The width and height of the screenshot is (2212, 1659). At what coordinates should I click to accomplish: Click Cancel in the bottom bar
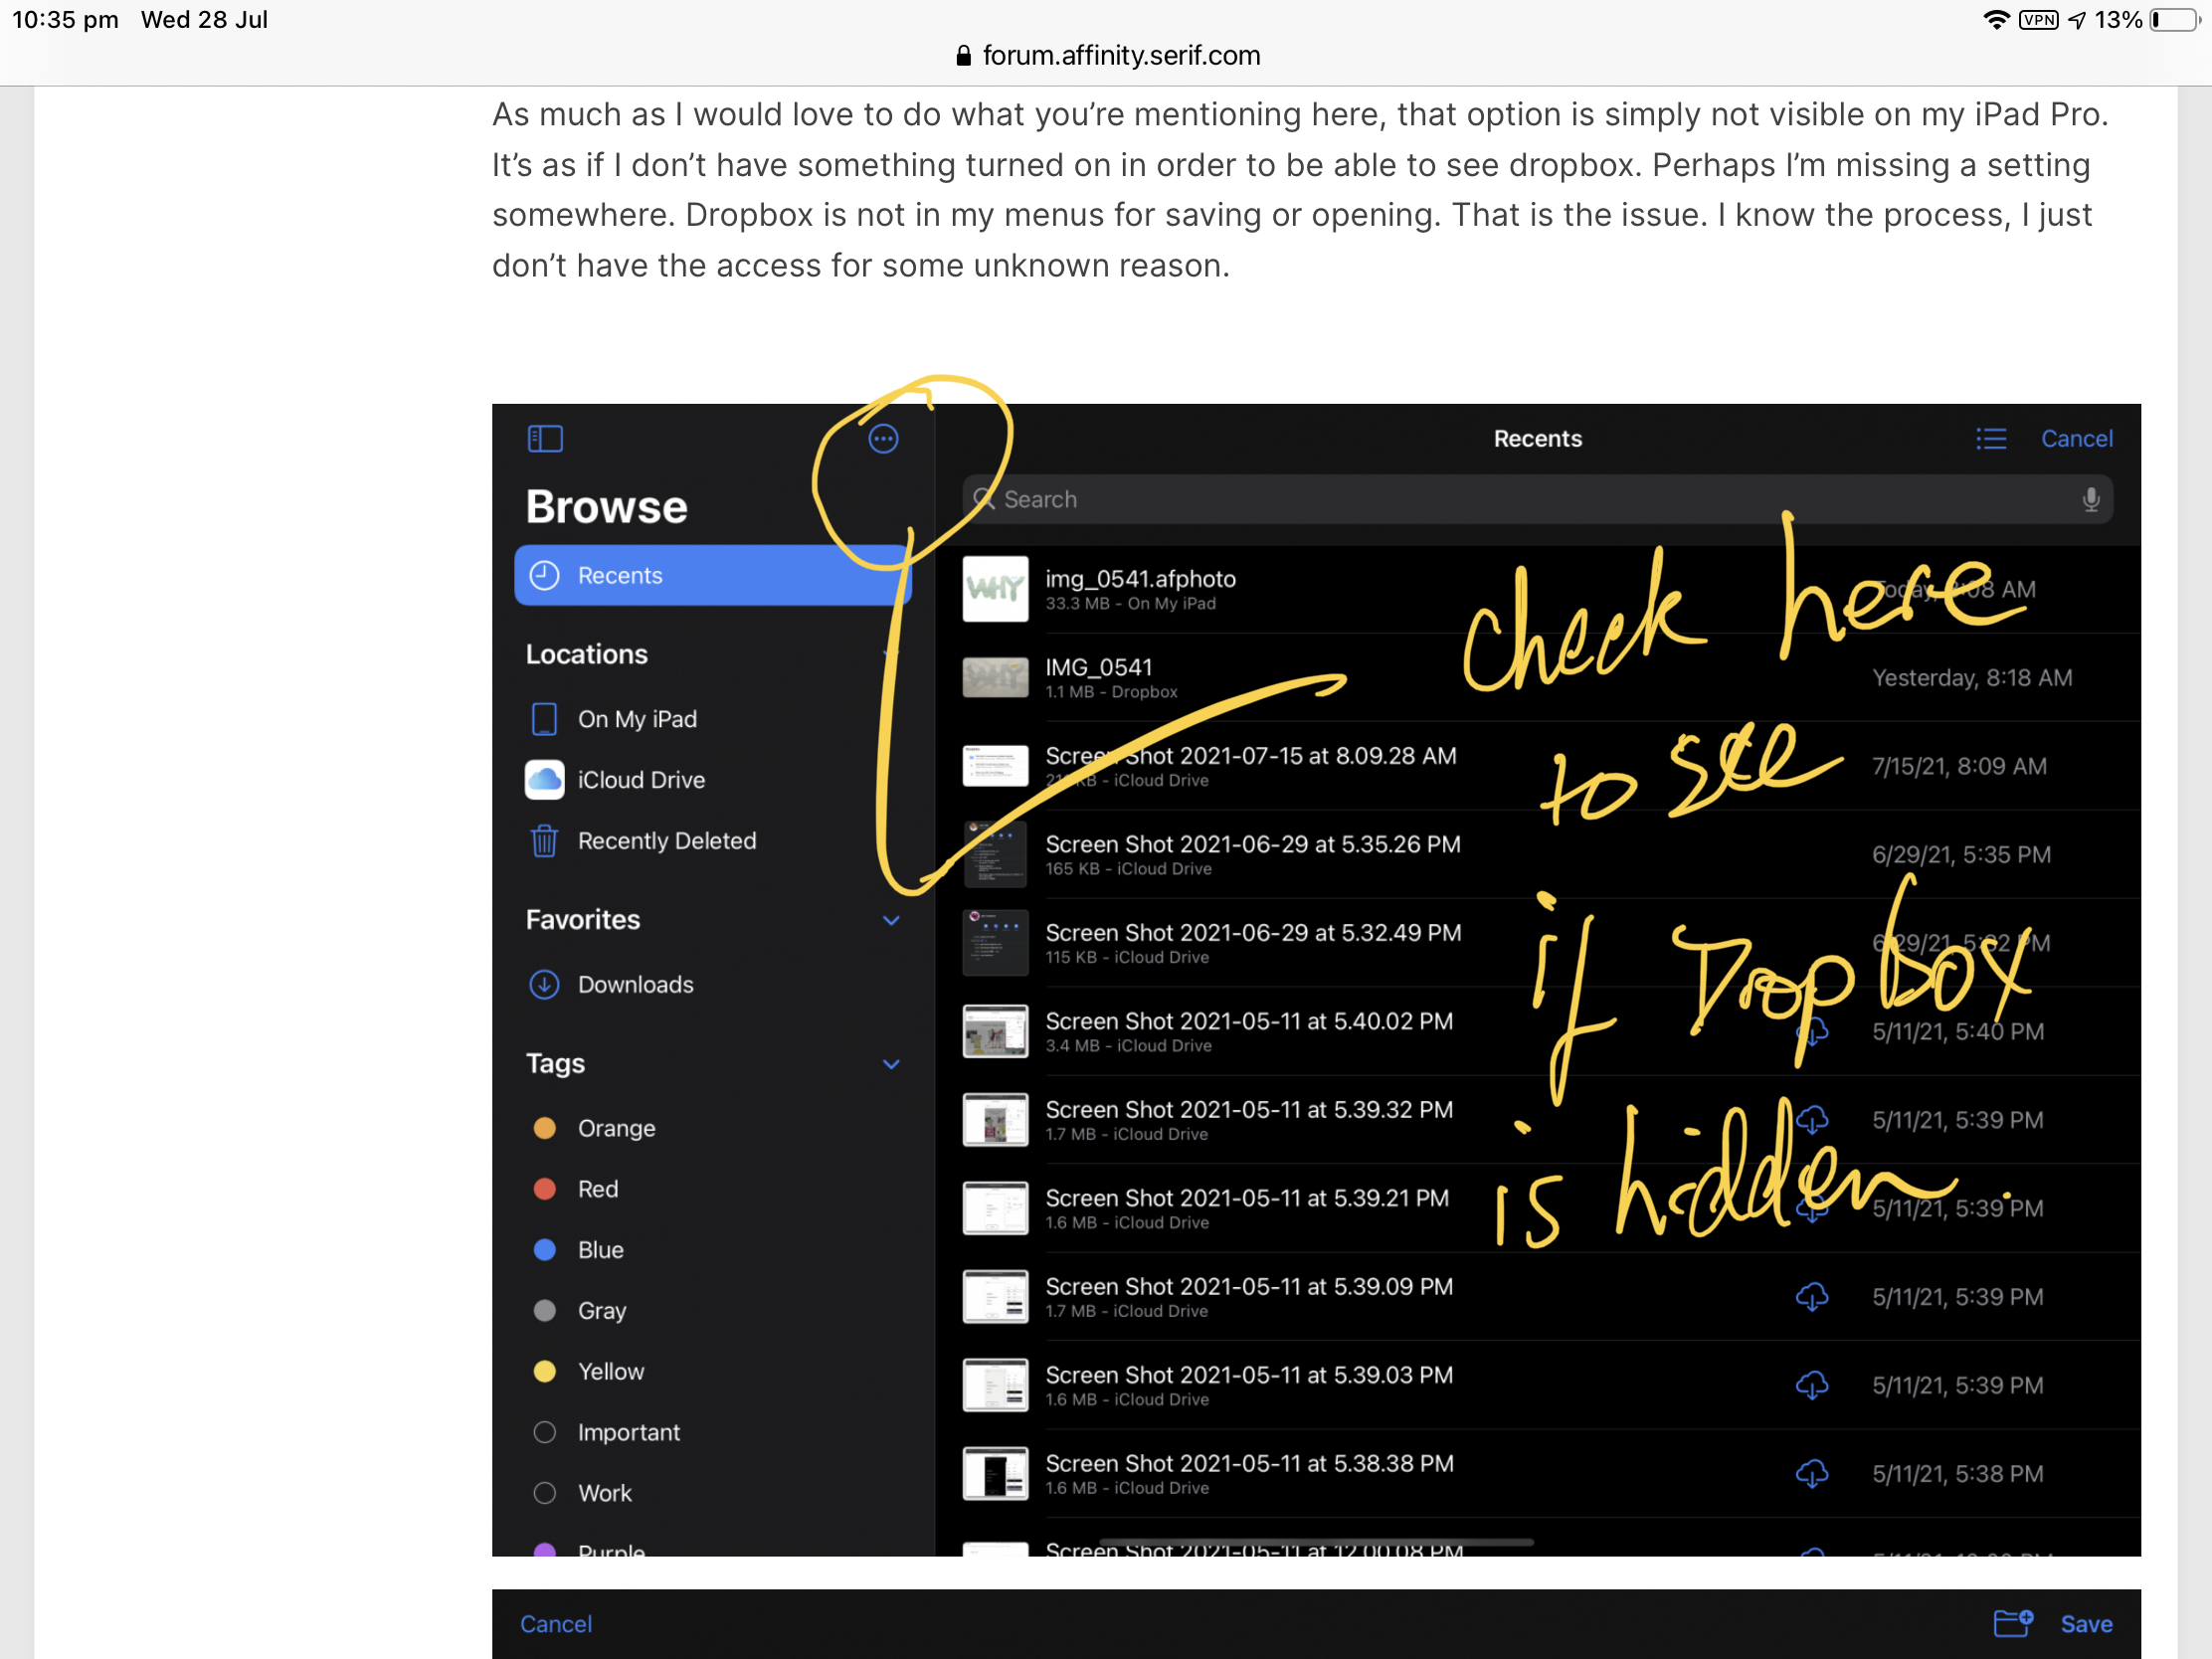click(556, 1623)
